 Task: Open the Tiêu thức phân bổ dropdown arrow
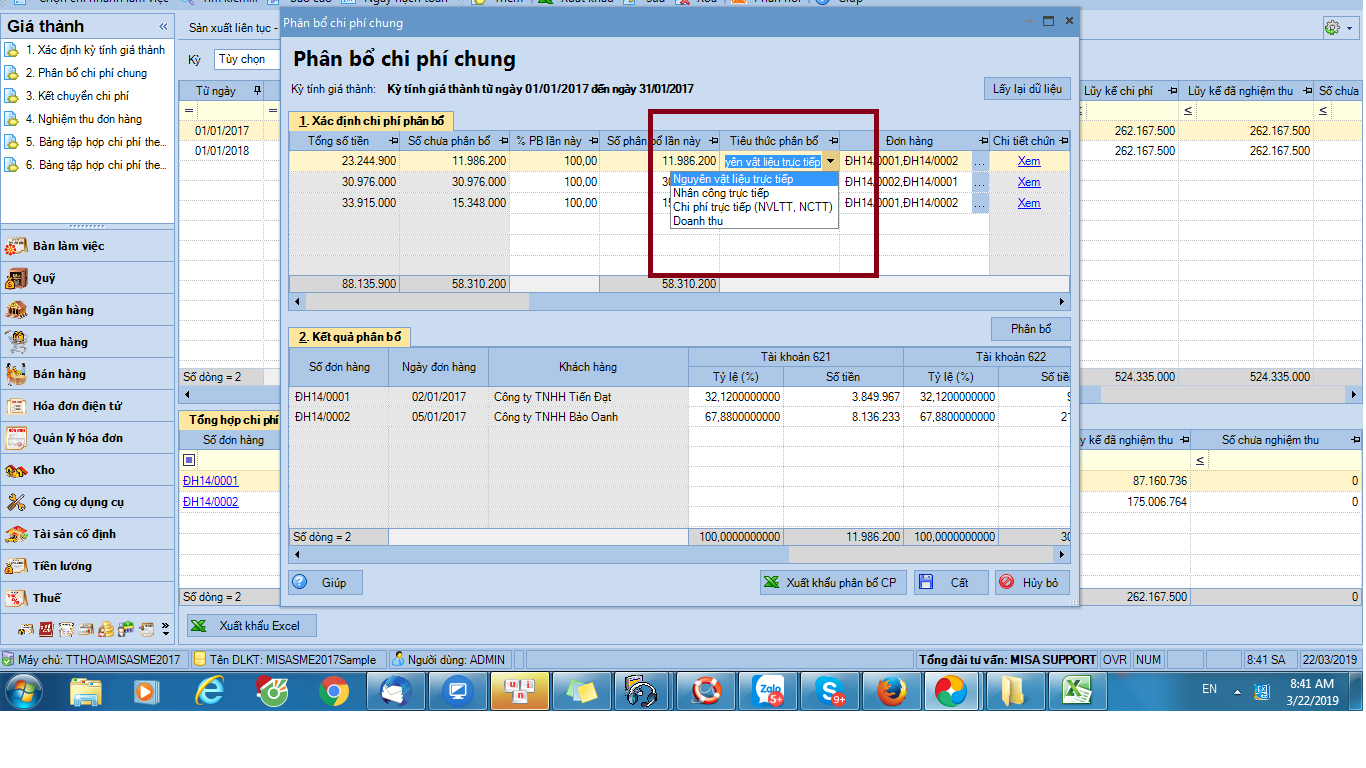(830, 161)
